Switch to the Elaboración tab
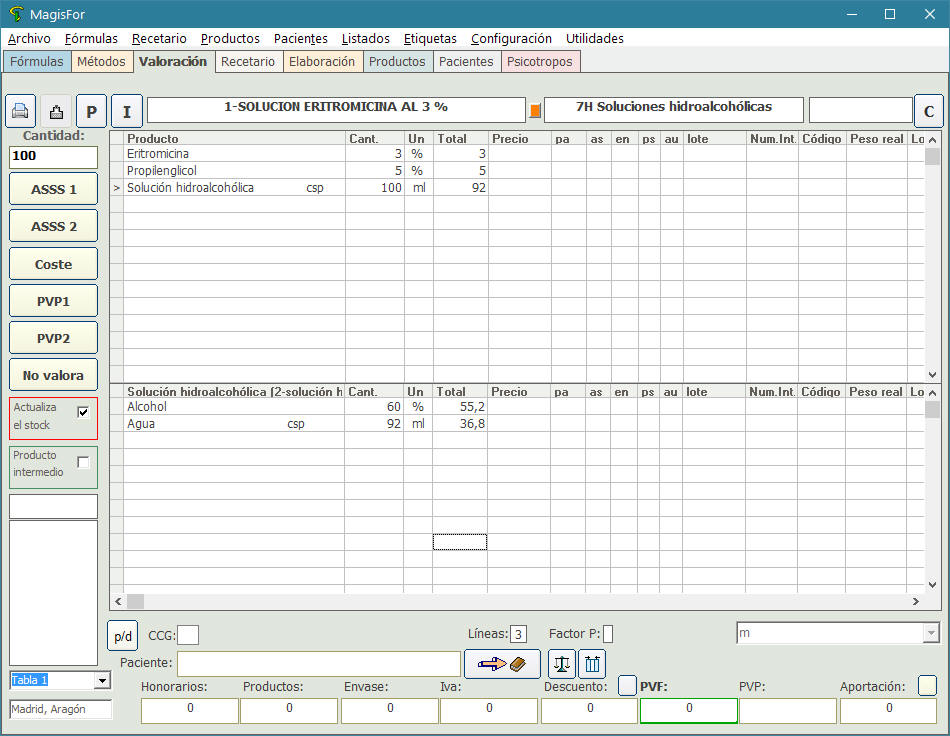This screenshot has height=736, width=950. (x=322, y=62)
